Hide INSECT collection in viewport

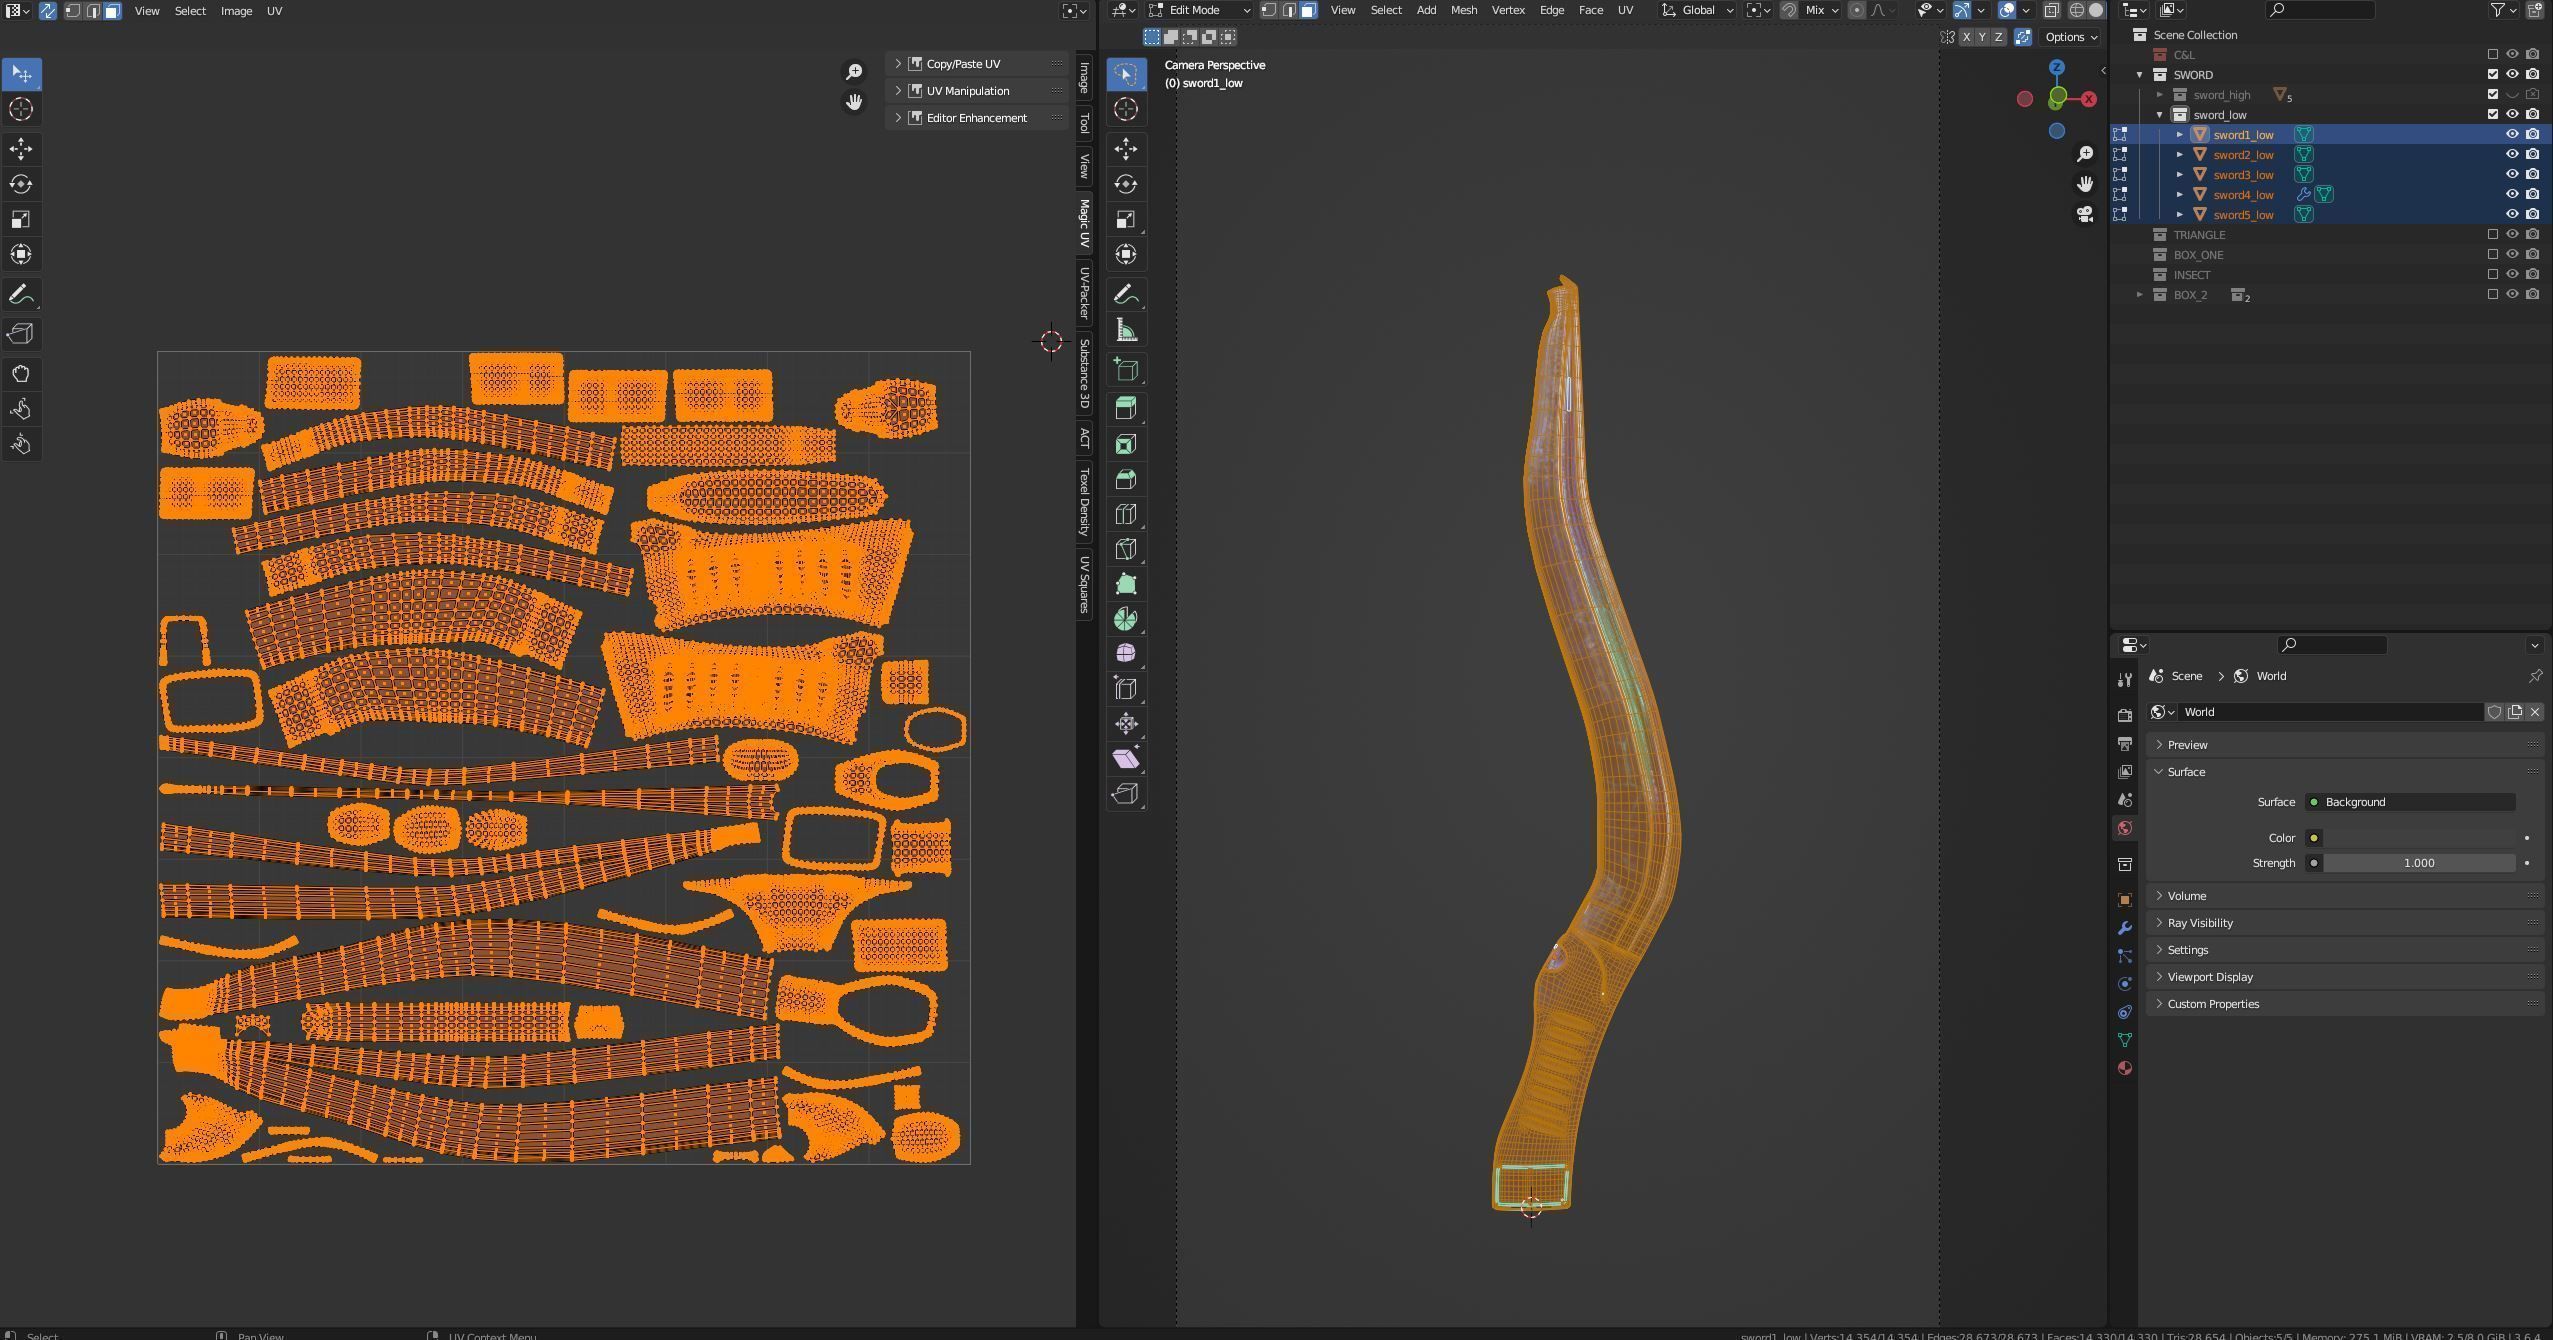point(2512,274)
